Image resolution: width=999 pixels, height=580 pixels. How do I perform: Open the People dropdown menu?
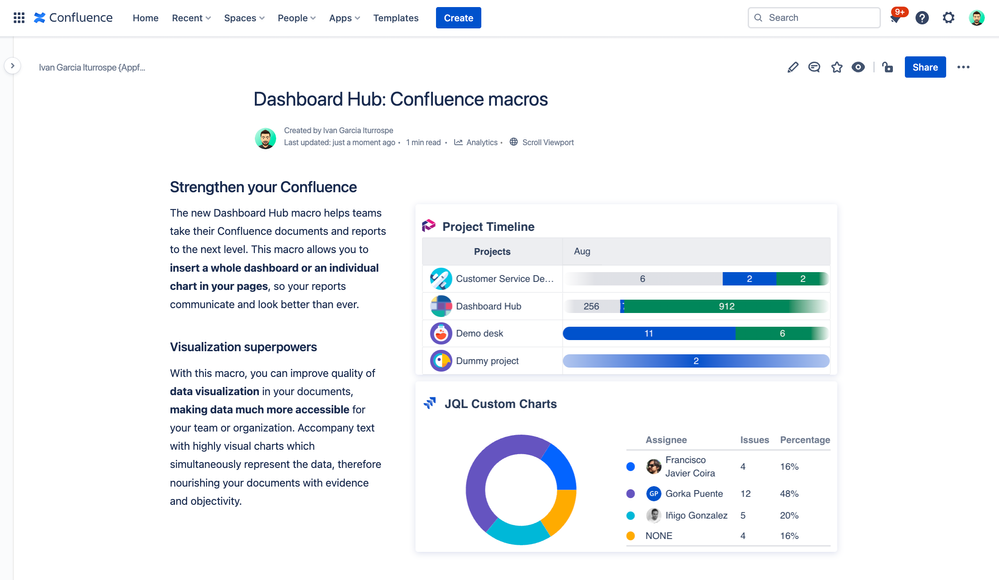(296, 18)
